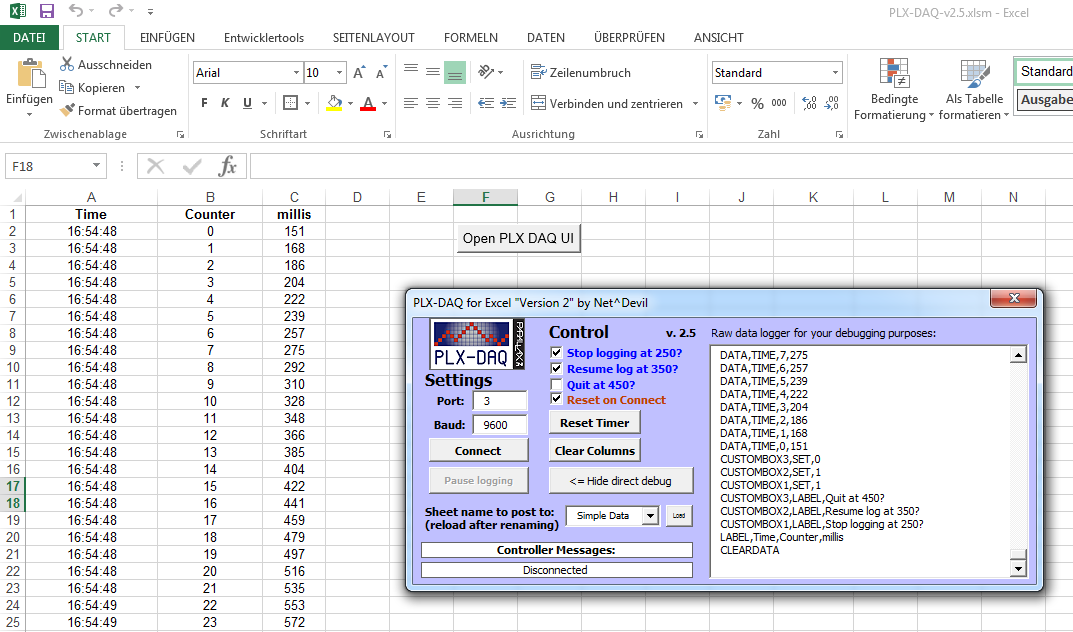Click the Connect button in PLX-DAQ
The image size is (1073, 632).
click(x=478, y=451)
